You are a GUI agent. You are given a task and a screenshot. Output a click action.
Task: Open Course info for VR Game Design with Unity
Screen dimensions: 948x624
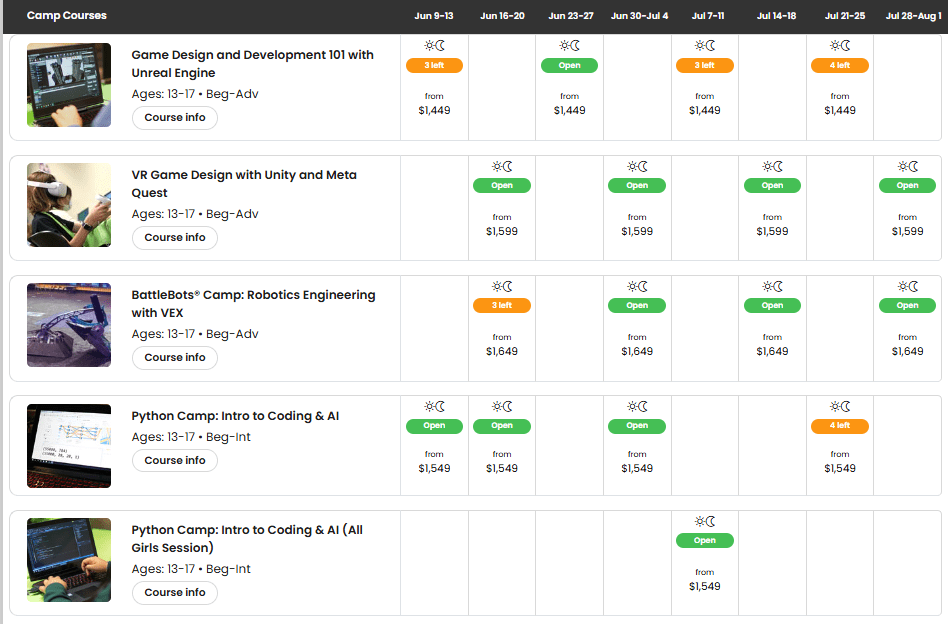tap(175, 238)
